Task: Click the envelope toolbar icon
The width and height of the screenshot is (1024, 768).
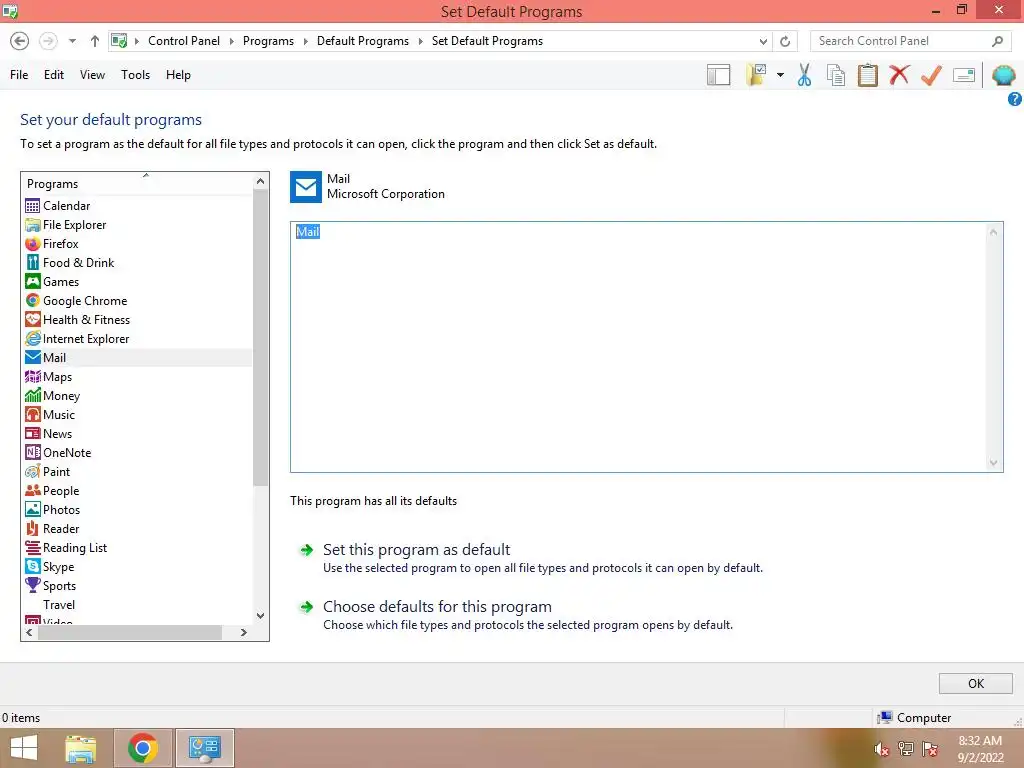Action: click(964, 75)
